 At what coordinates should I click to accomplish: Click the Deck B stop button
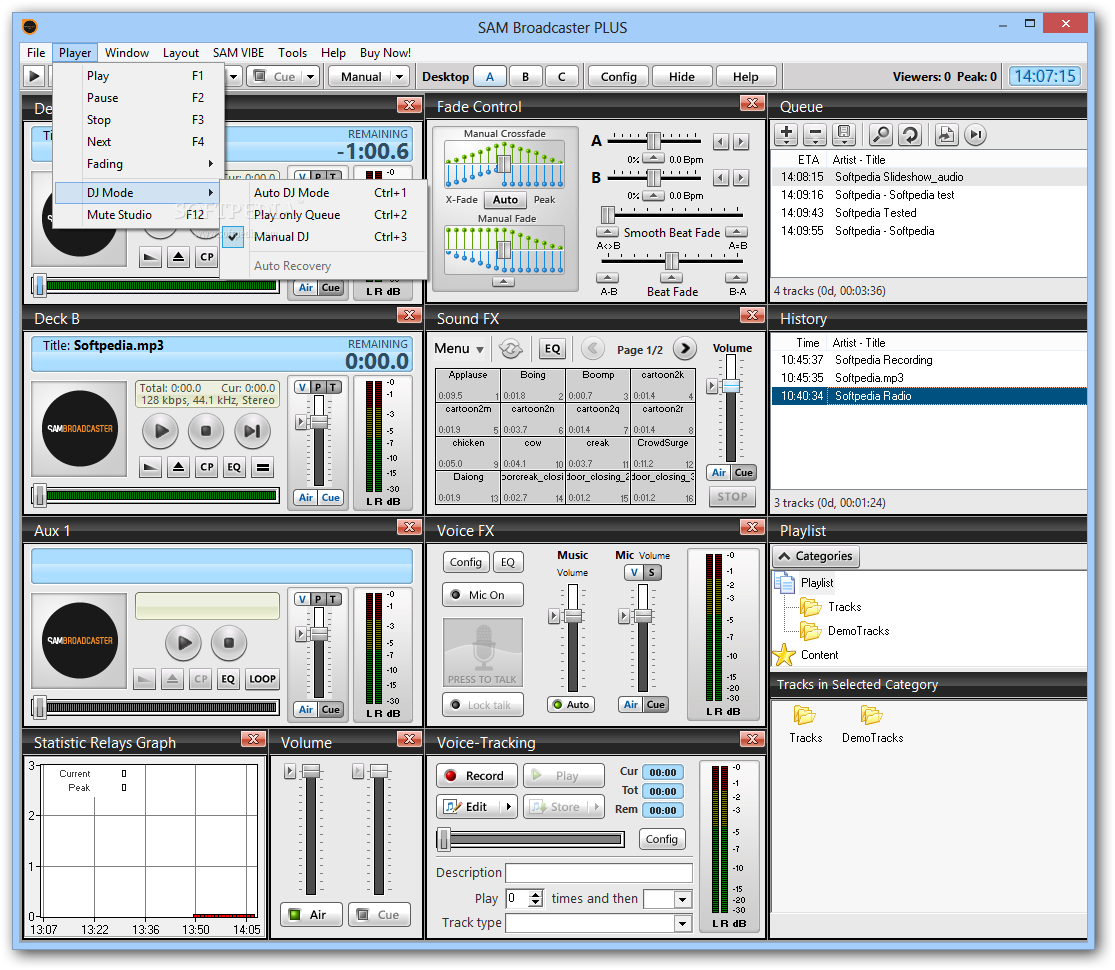[206, 431]
